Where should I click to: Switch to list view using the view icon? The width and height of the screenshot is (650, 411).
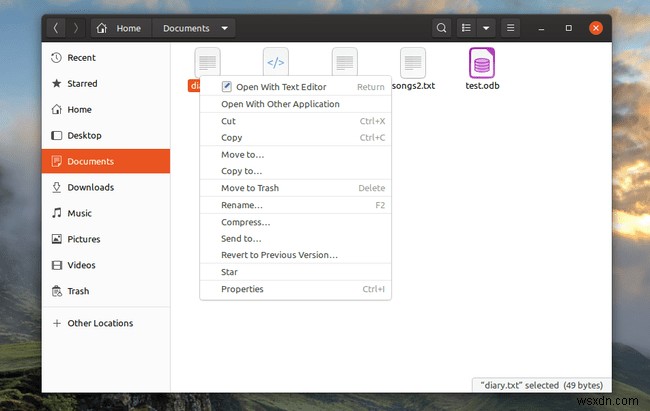click(x=466, y=28)
